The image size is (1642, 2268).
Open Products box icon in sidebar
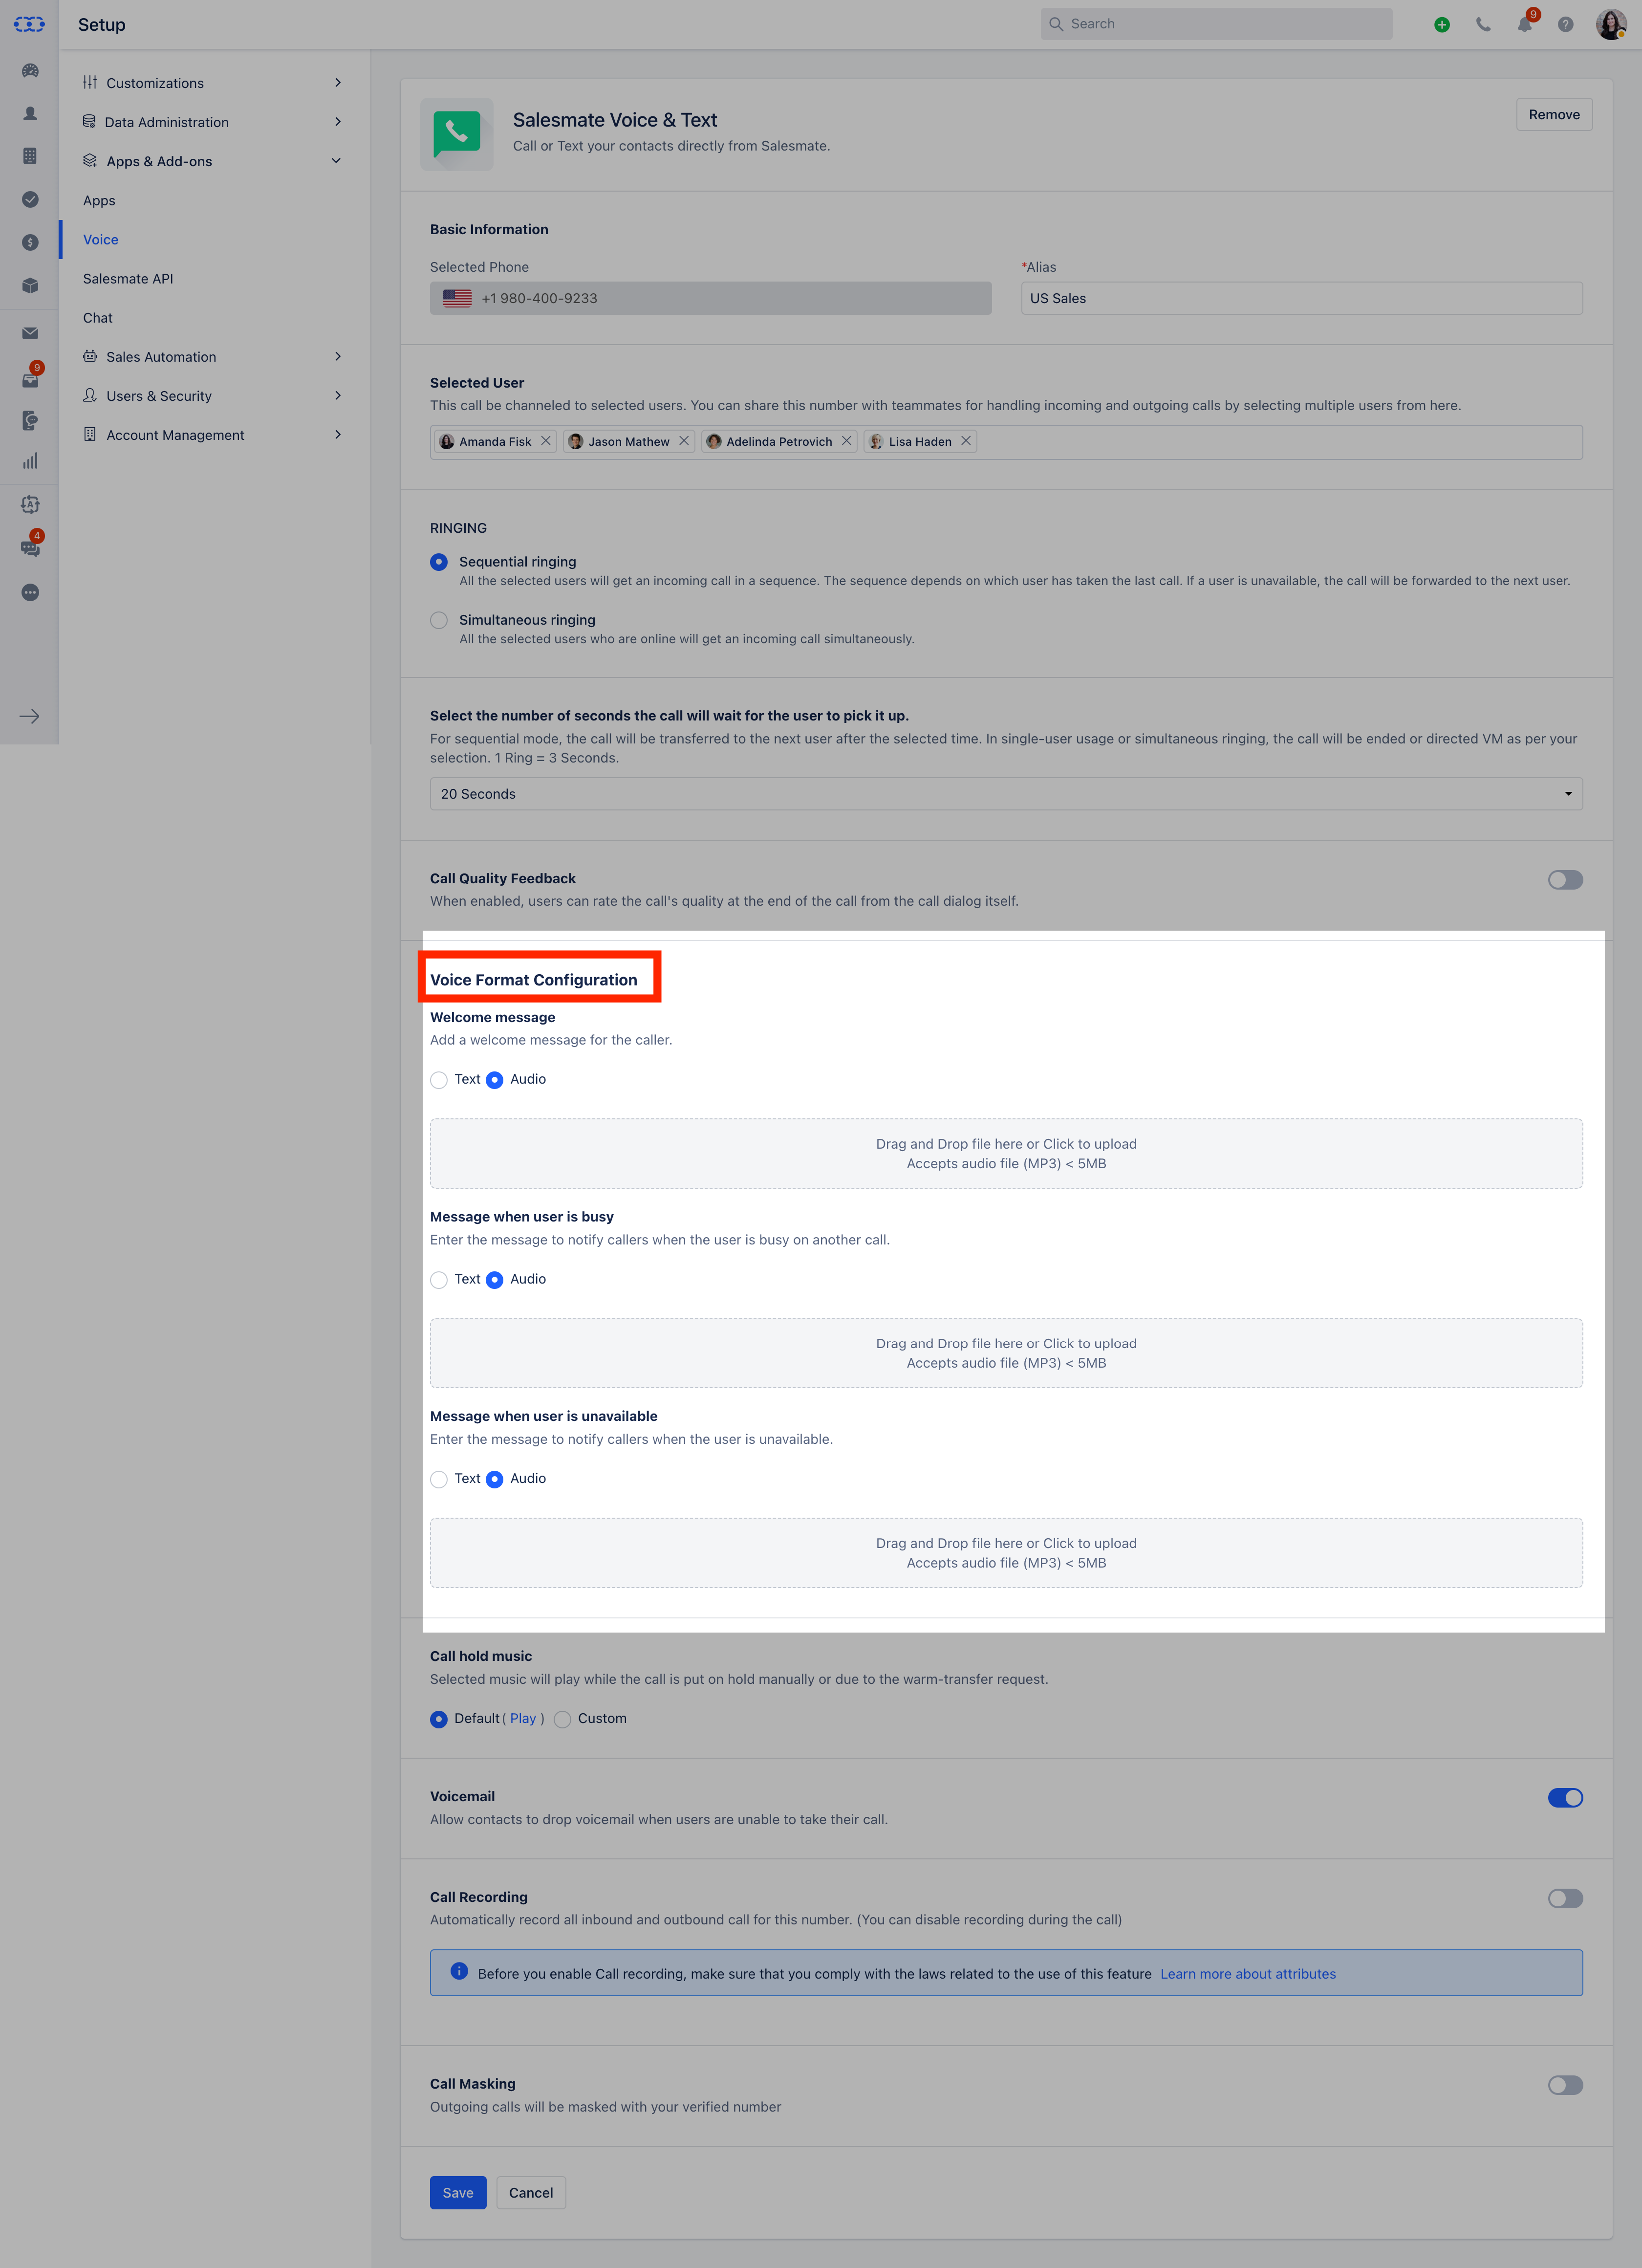(30, 285)
